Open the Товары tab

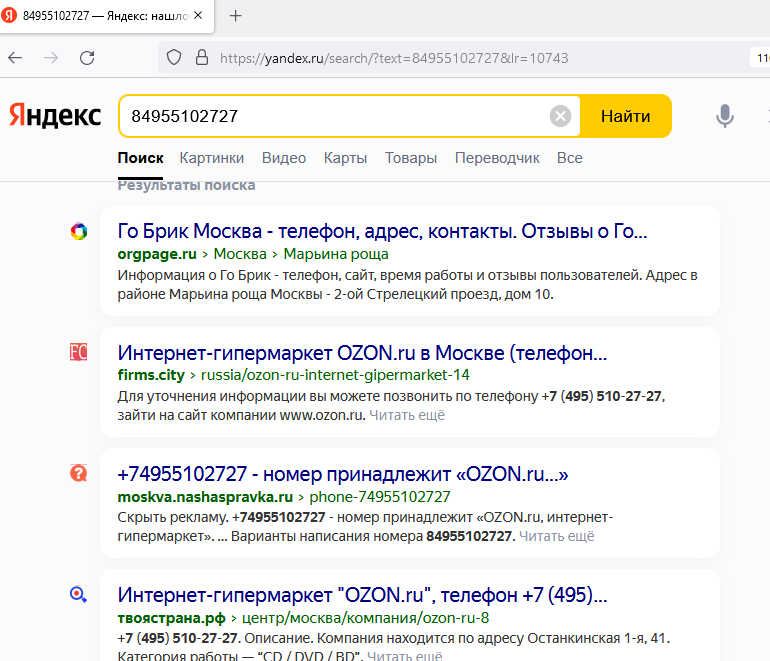411,158
